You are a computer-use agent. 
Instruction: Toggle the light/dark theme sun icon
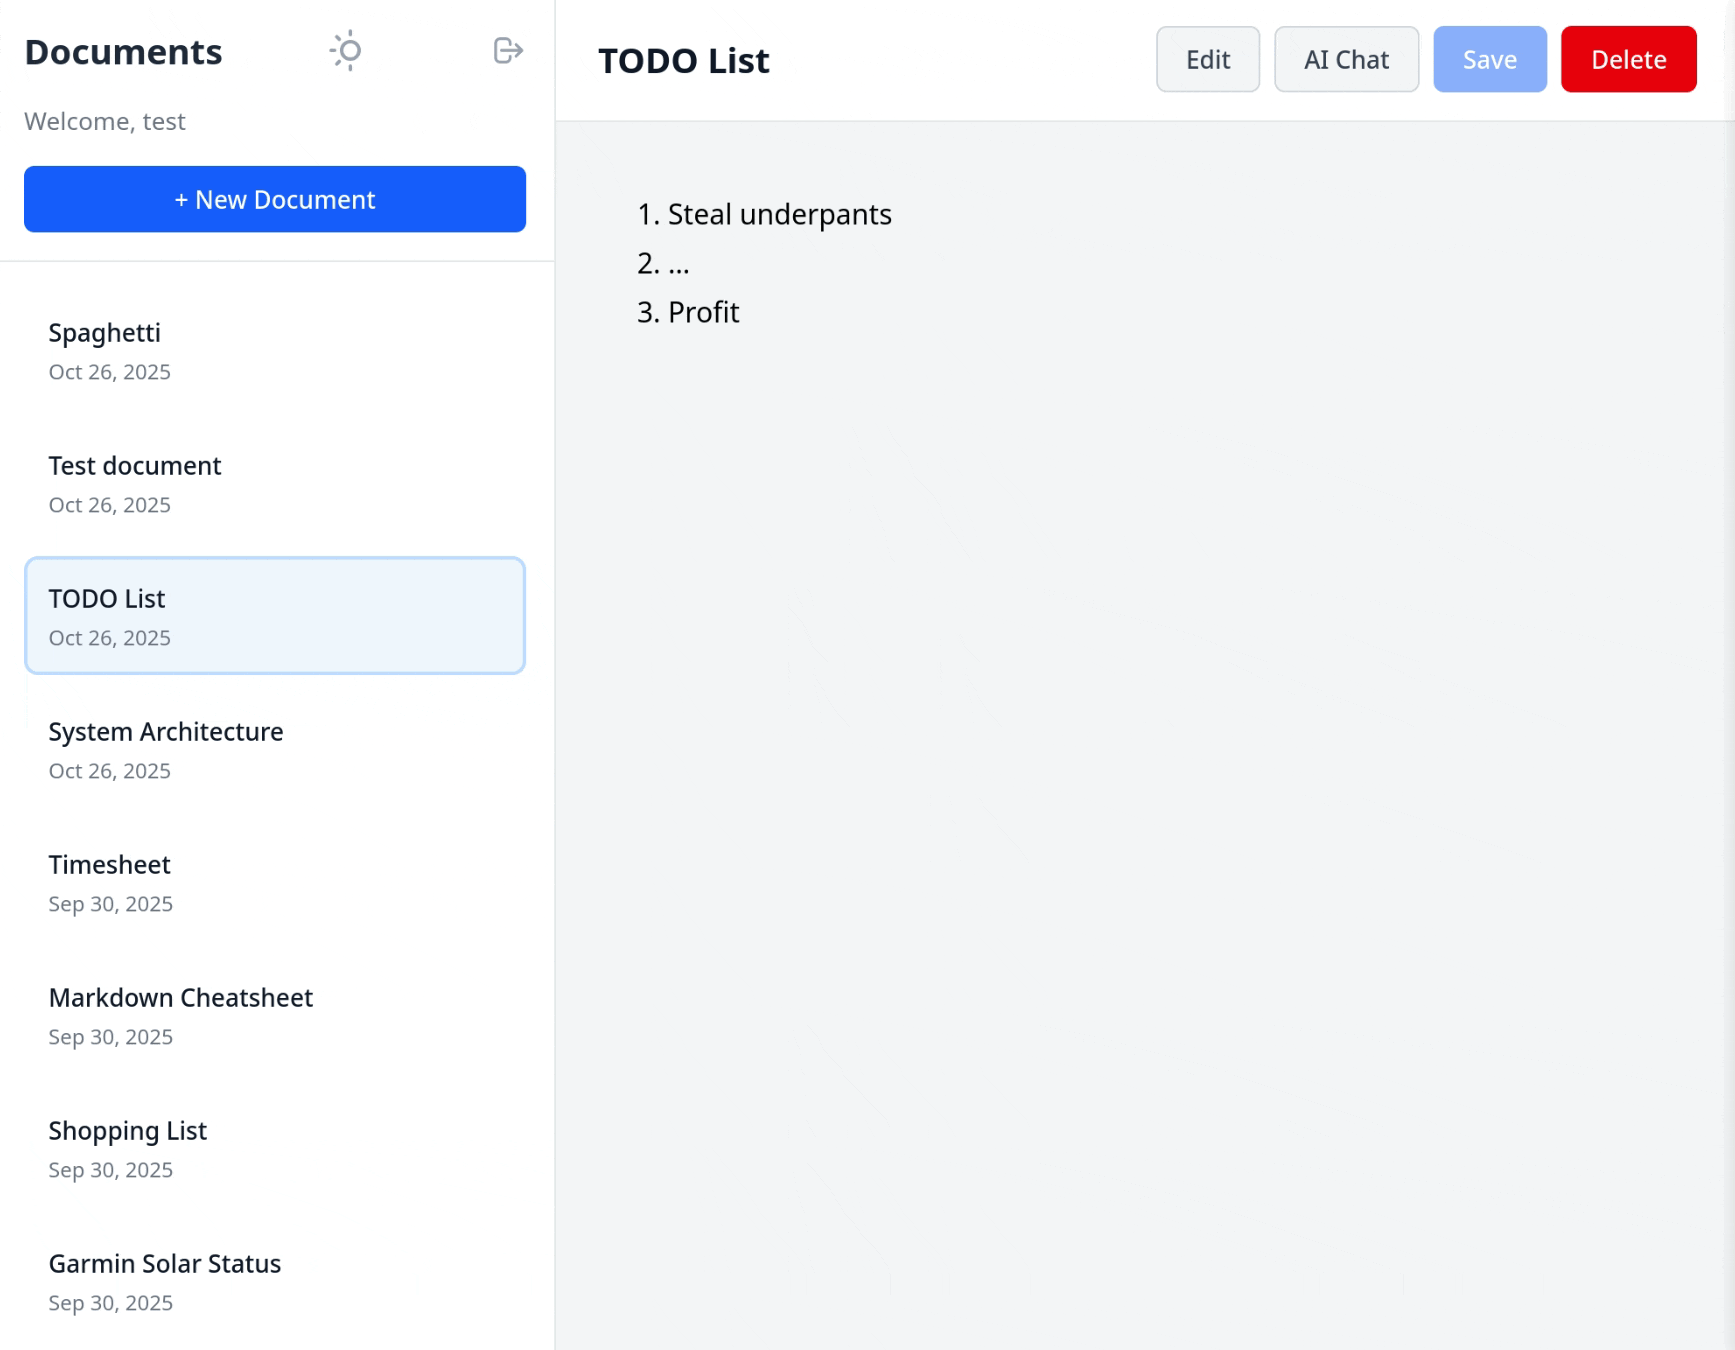point(346,51)
